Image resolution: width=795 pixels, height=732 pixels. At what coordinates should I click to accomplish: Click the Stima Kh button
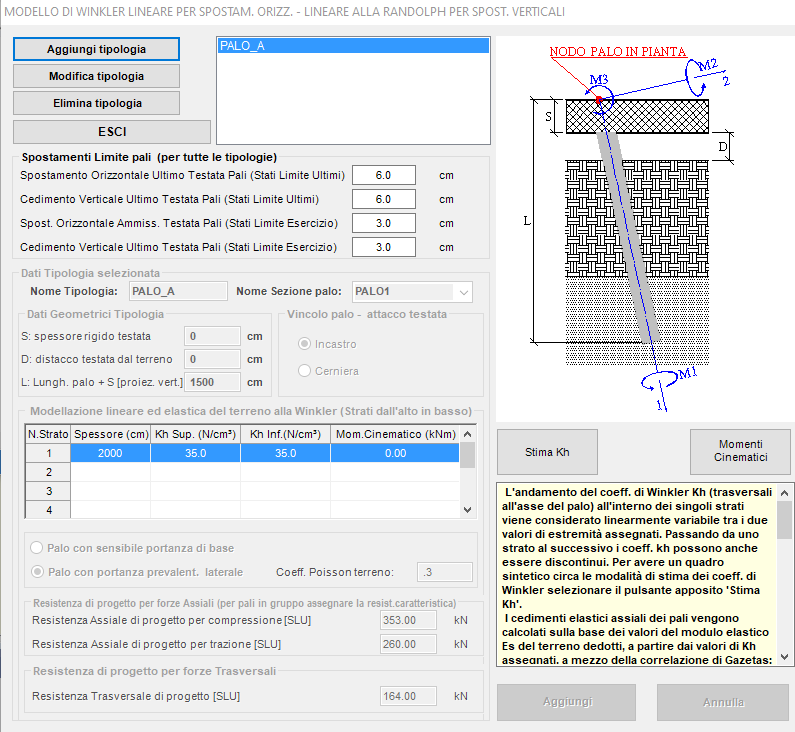click(x=547, y=452)
